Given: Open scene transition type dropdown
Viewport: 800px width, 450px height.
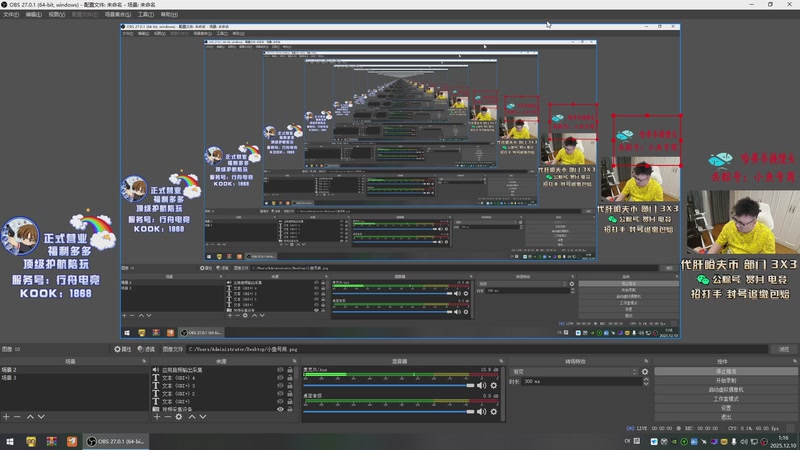Looking at the screenshot, I should click(574, 371).
